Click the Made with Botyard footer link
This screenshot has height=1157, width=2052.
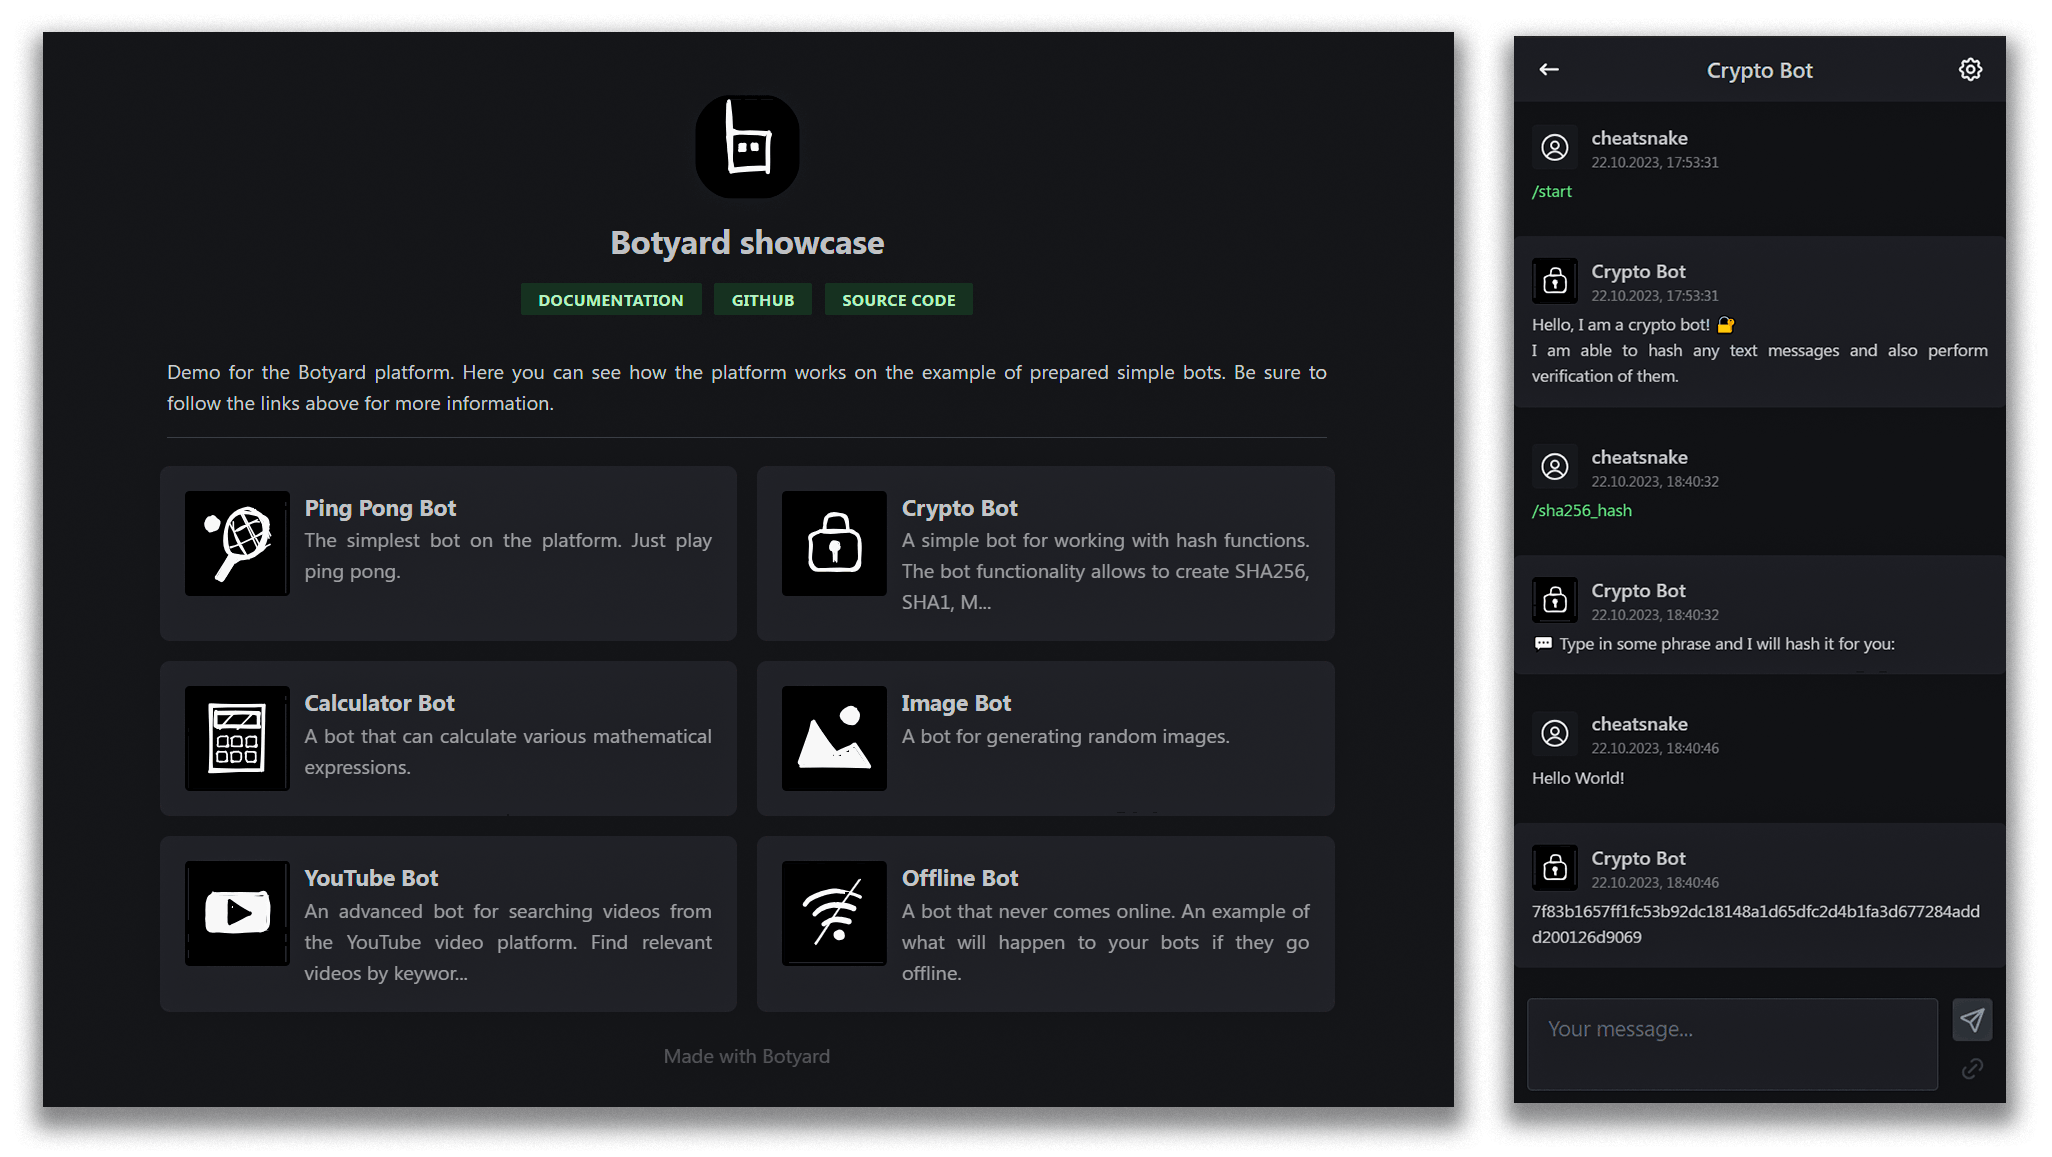point(746,1056)
